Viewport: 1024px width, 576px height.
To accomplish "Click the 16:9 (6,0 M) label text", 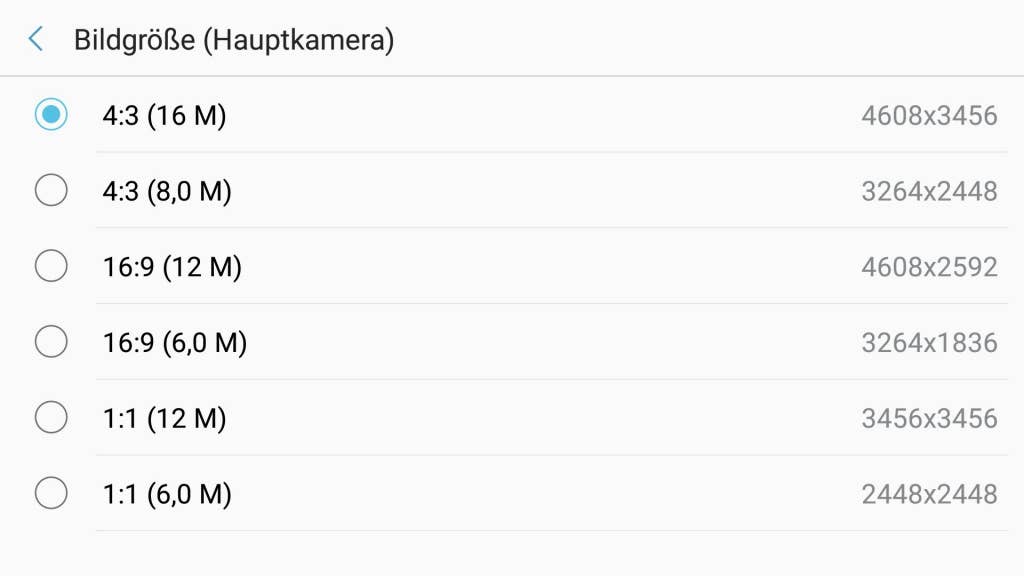I will [x=175, y=343].
